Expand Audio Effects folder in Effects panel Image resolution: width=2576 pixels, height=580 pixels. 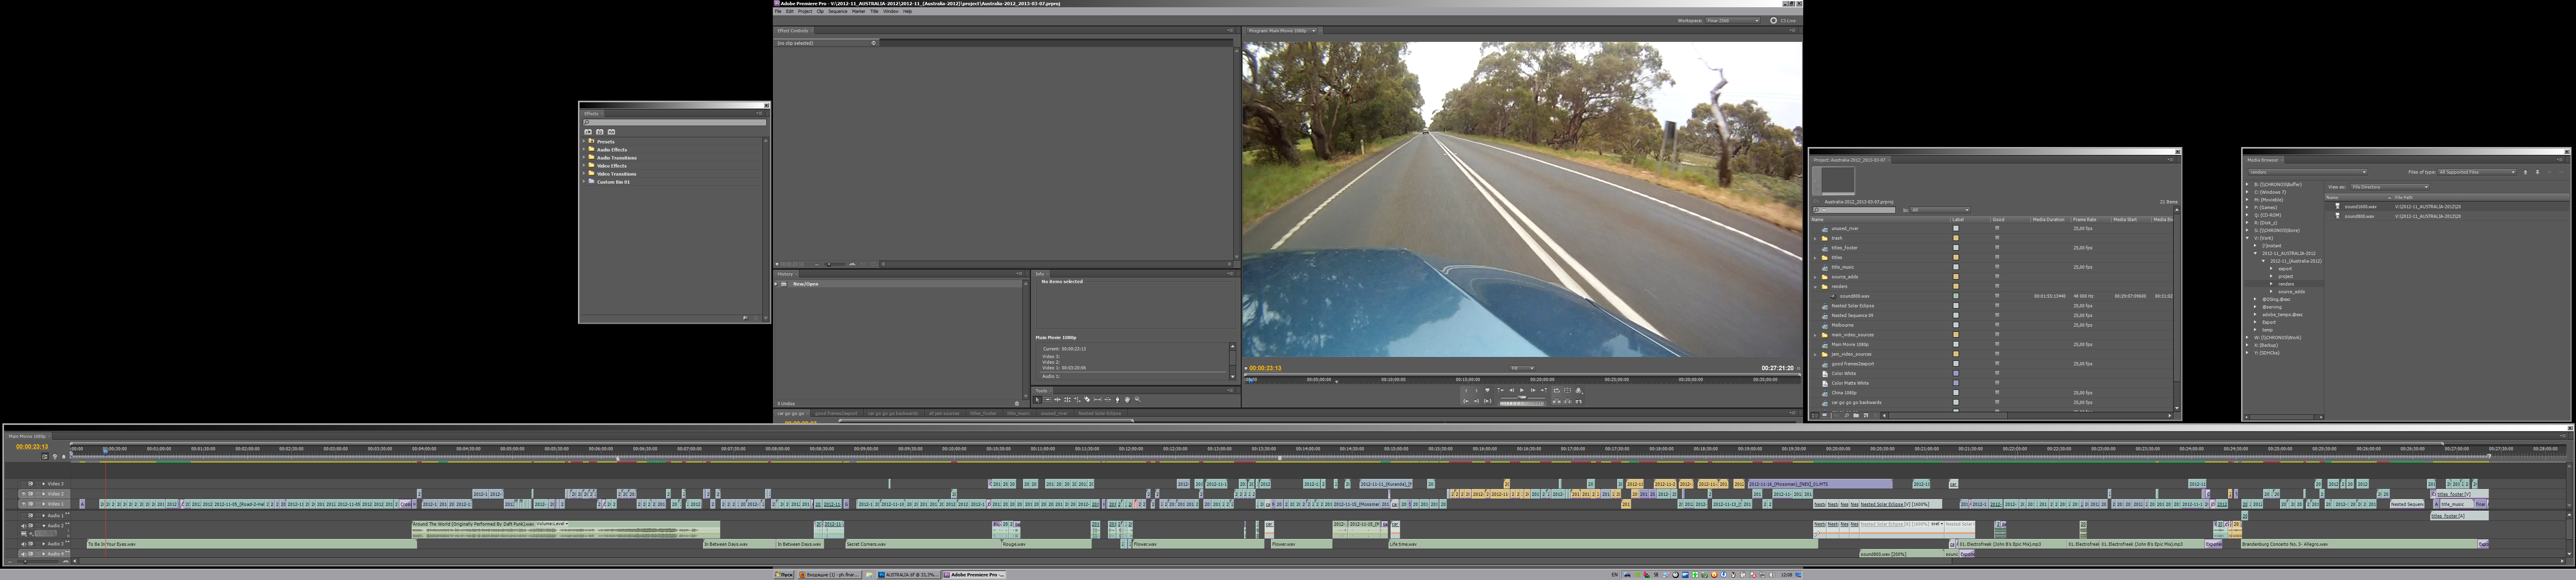coord(584,149)
